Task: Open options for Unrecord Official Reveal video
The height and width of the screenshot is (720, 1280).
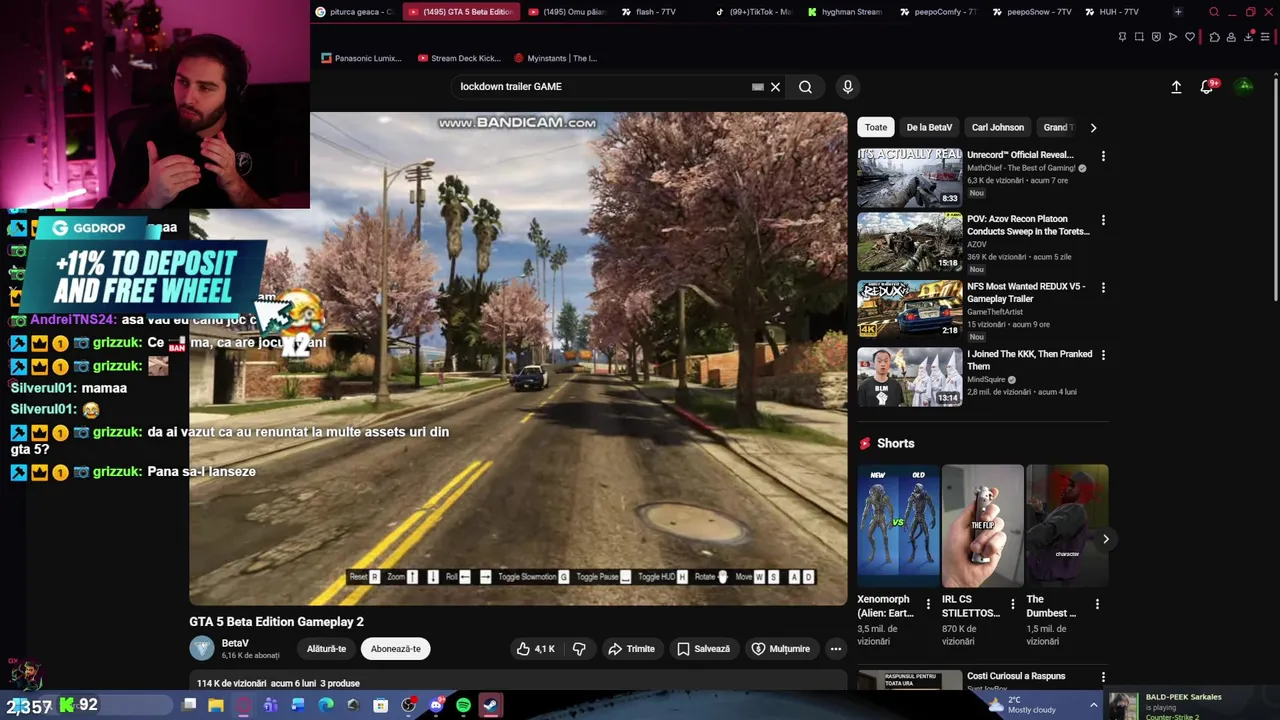Action: [x=1103, y=156]
